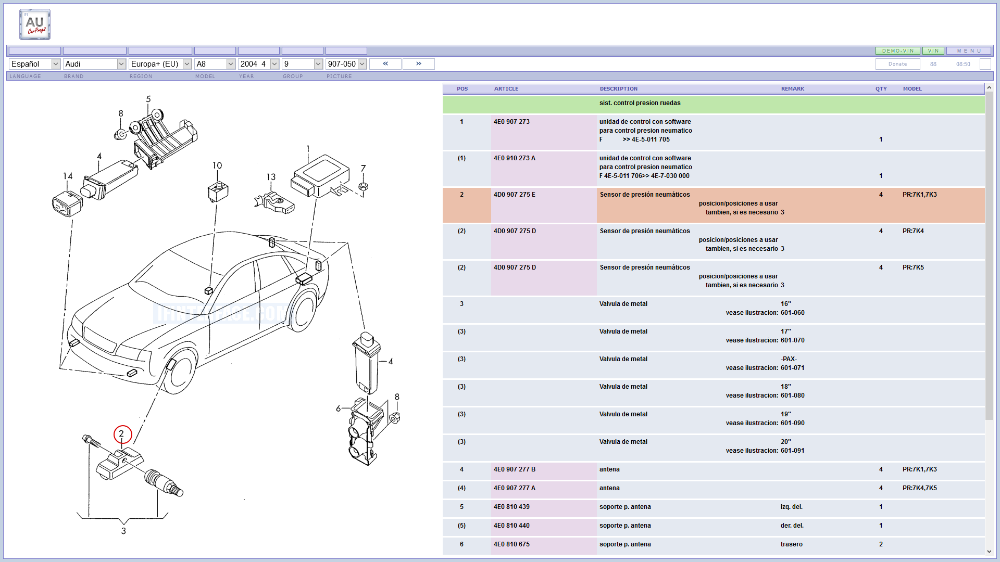Click article number 4E0 810 439

click(511, 507)
